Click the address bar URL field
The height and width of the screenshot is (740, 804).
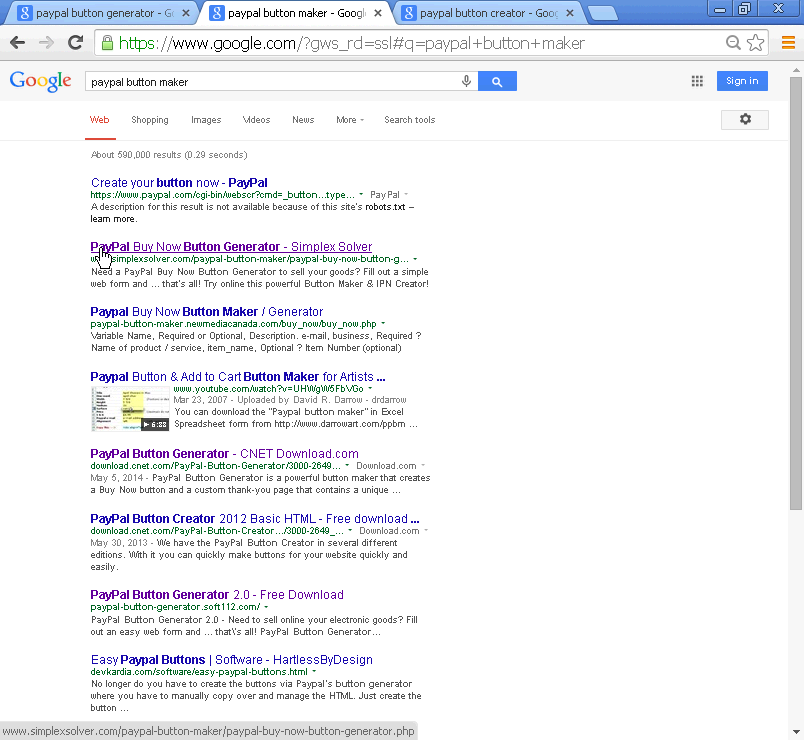pyautogui.click(x=410, y=43)
